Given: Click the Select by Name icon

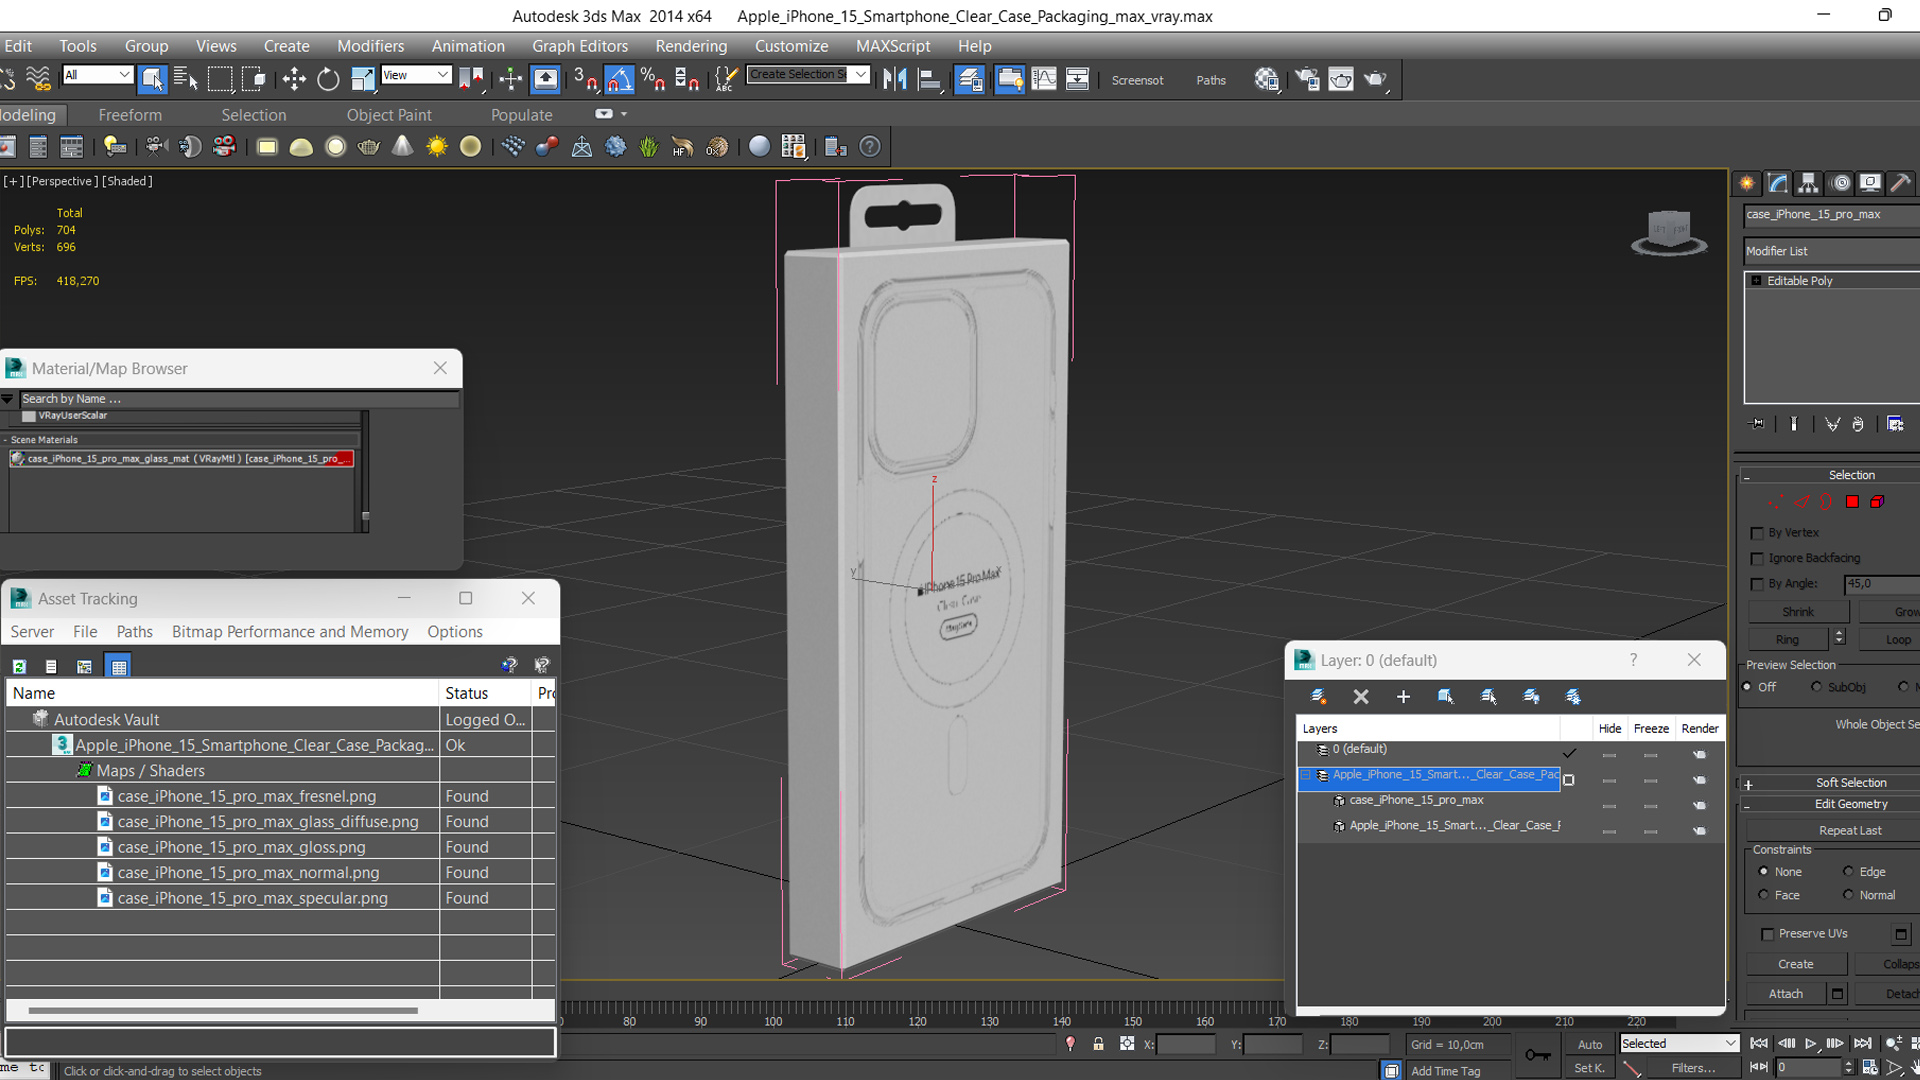Looking at the screenshot, I should pos(186,79).
